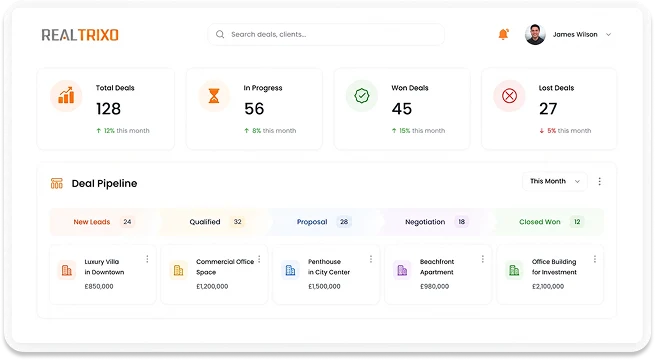The image size is (655, 360).
Task: Click the Won Deals checkmark badge icon
Action: [362, 96]
